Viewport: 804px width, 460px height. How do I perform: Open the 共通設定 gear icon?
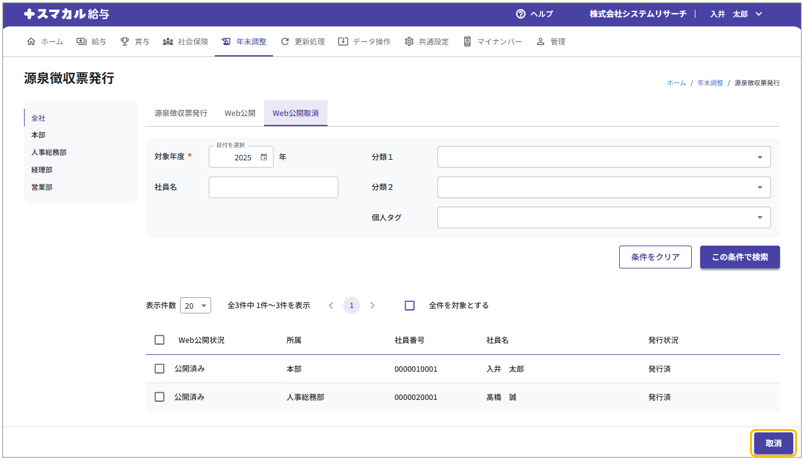pyautogui.click(x=409, y=42)
